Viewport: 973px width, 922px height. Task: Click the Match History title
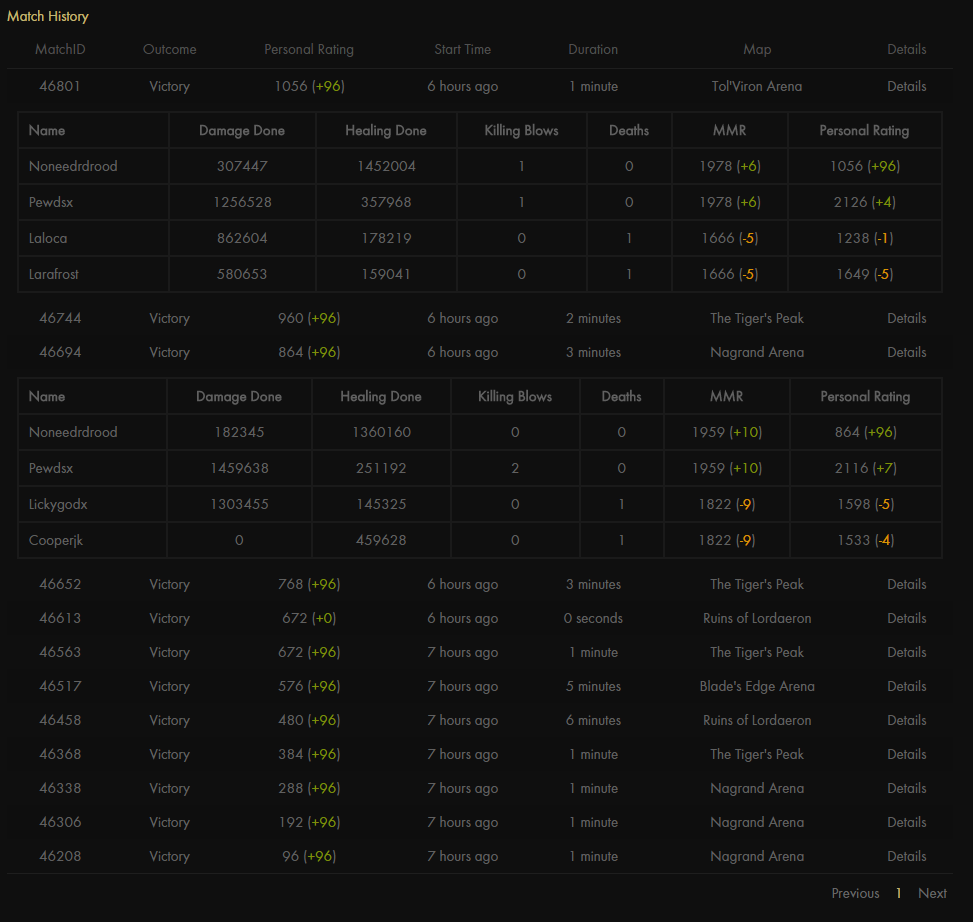(x=48, y=17)
